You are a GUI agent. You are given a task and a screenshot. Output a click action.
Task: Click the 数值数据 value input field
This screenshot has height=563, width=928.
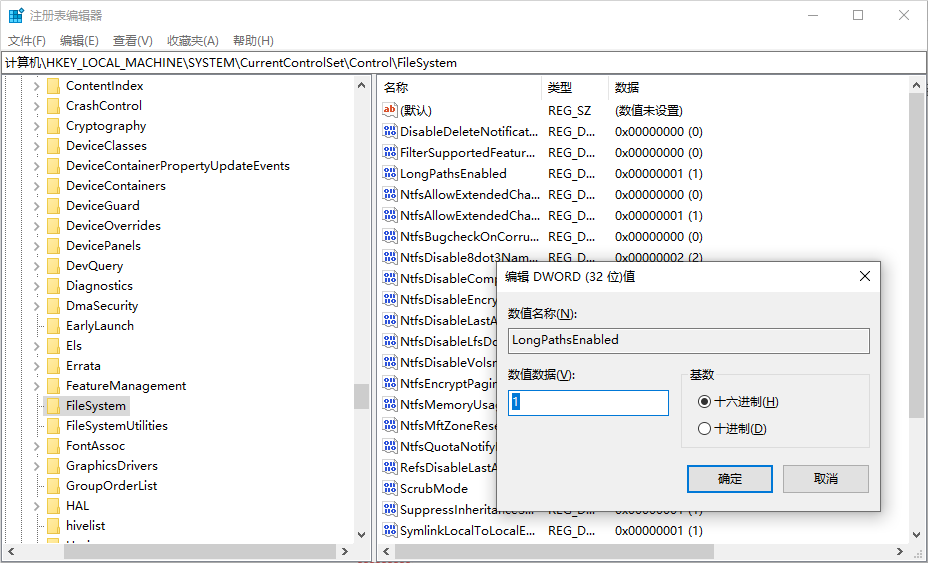pyautogui.click(x=588, y=403)
